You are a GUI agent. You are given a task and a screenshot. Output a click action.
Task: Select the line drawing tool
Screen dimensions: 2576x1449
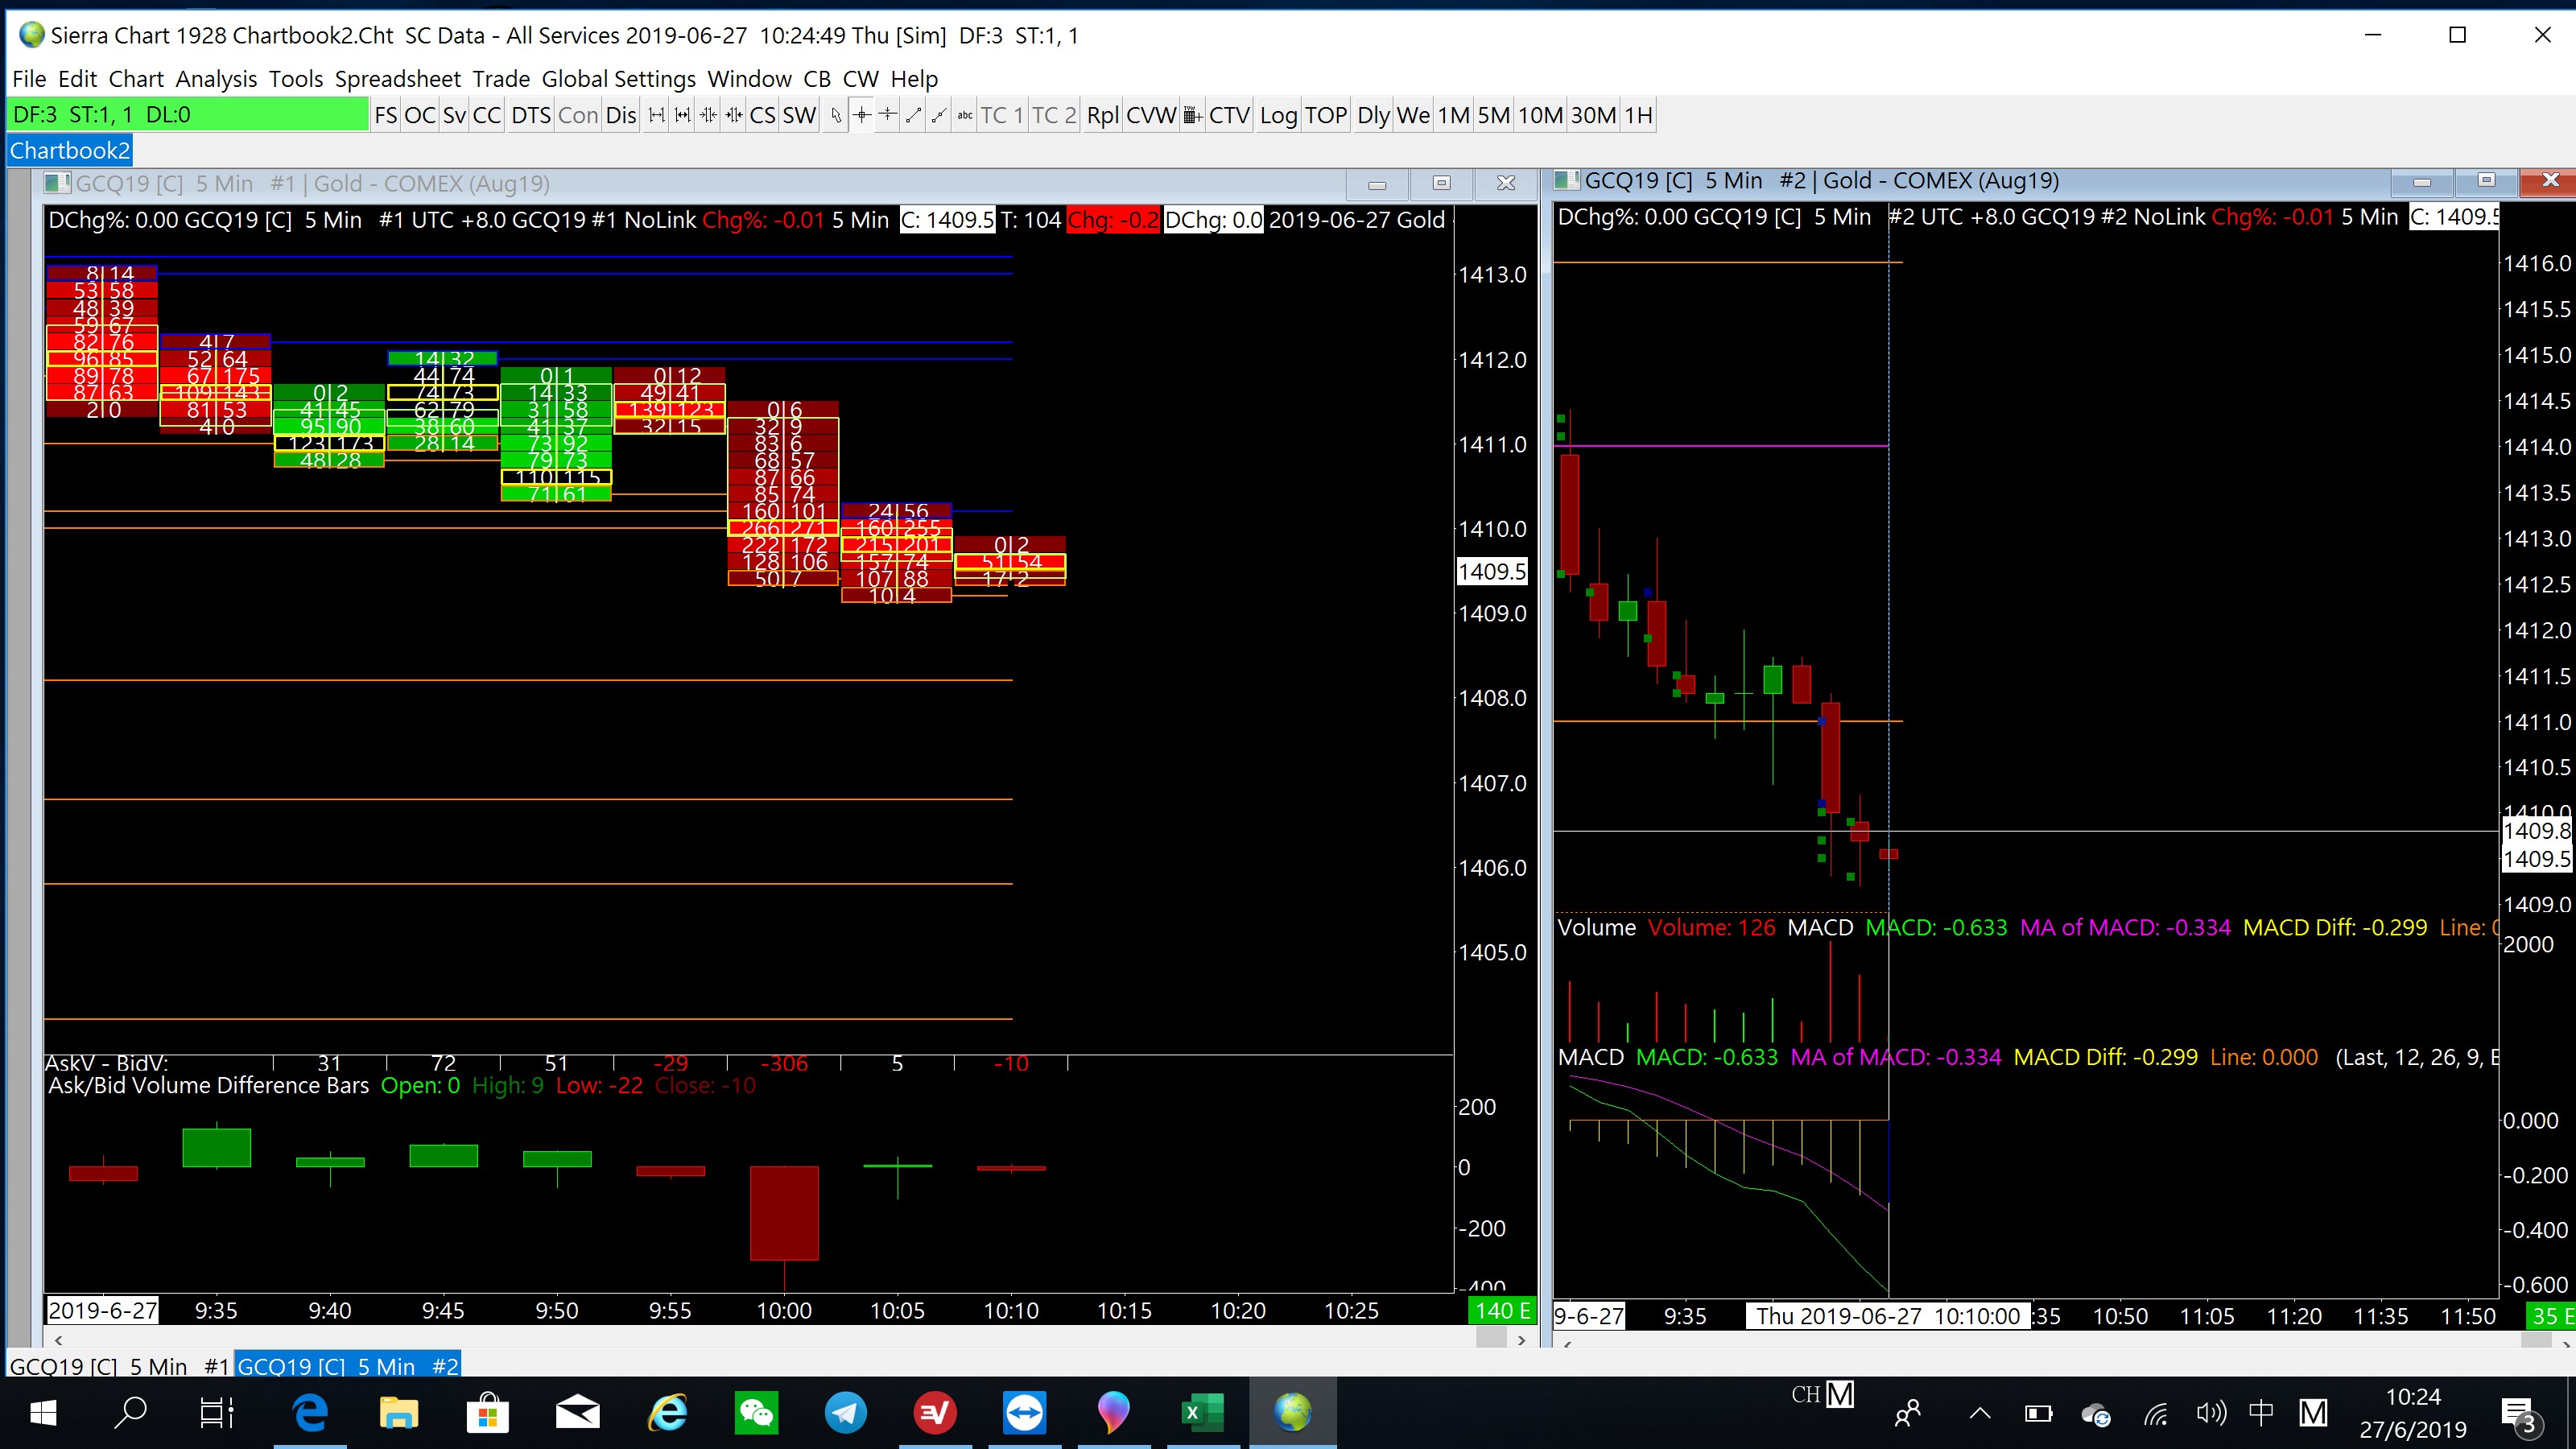[x=913, y=116]
